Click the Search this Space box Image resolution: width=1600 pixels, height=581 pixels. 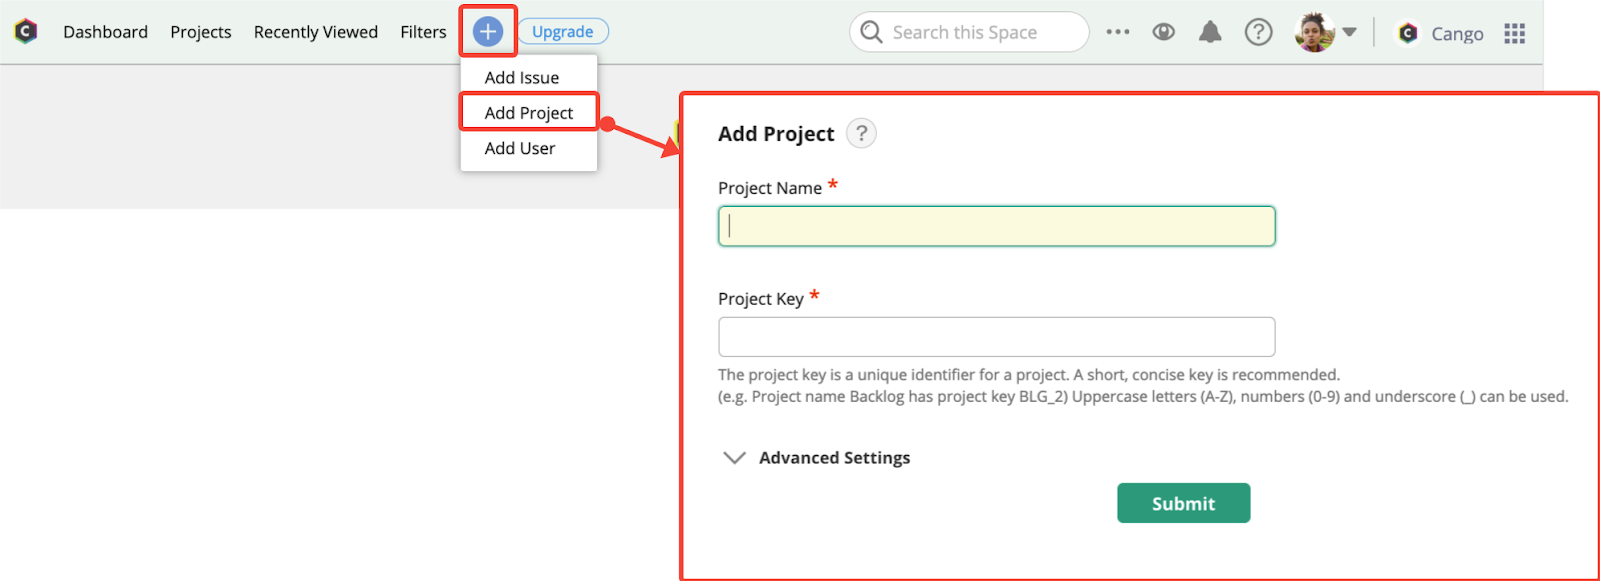click(968, 32)
